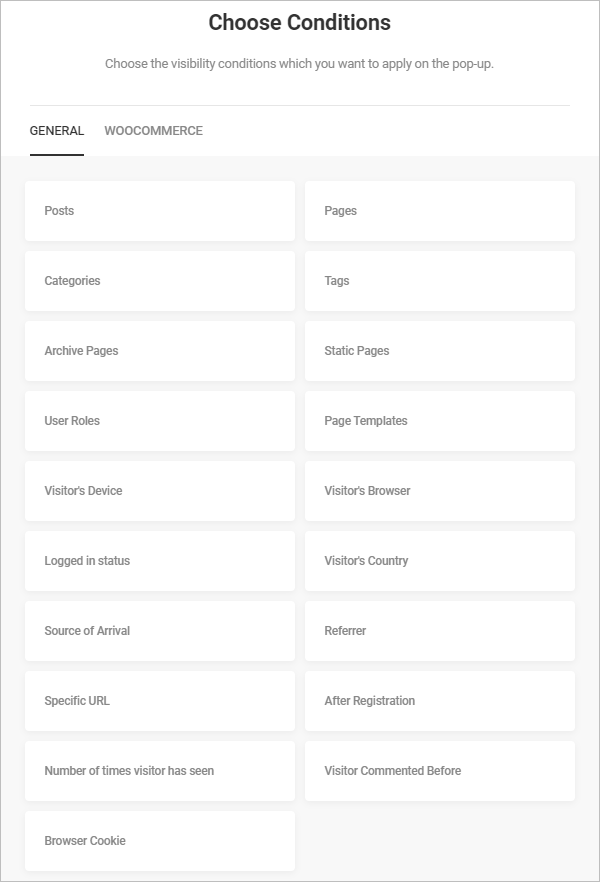Screen dimensions: 600x882
Task: Switch to the WooCommerce tab
Action: click(154, 130)
